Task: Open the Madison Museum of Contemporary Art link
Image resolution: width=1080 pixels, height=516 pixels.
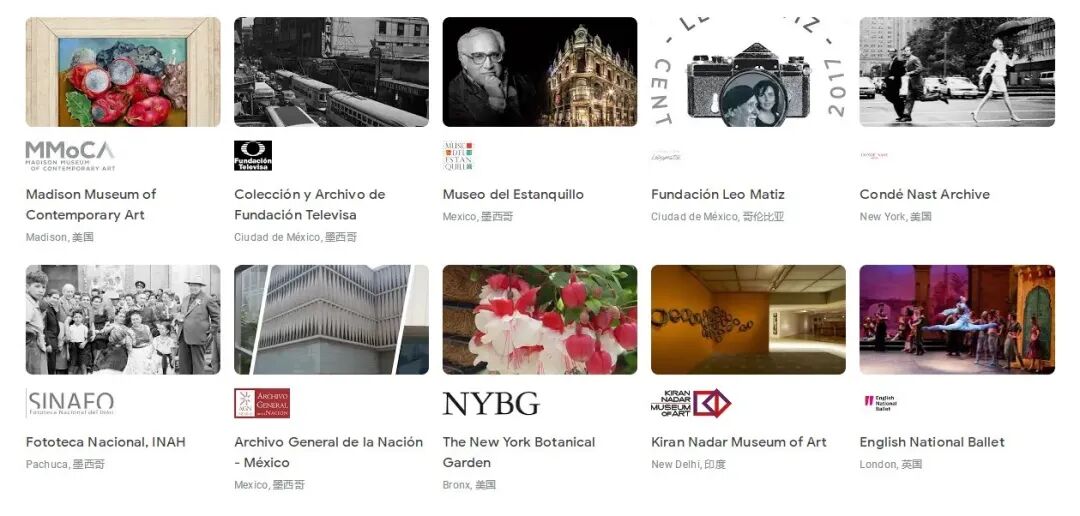Action: click(x=91, y=205)
